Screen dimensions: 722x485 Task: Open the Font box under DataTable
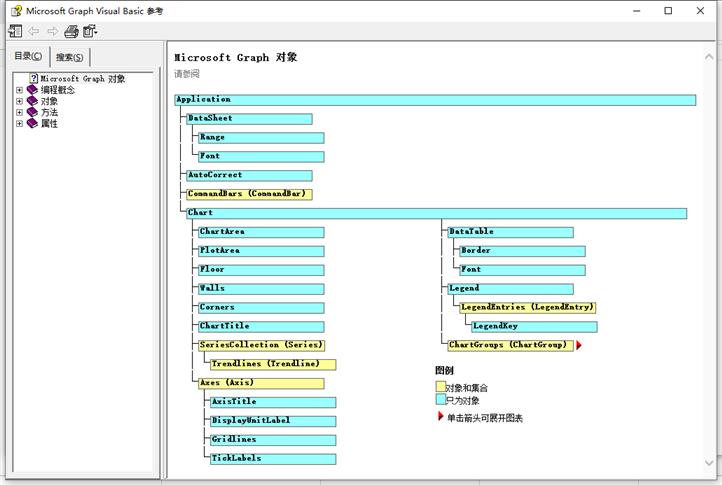(x=523, y=270)
